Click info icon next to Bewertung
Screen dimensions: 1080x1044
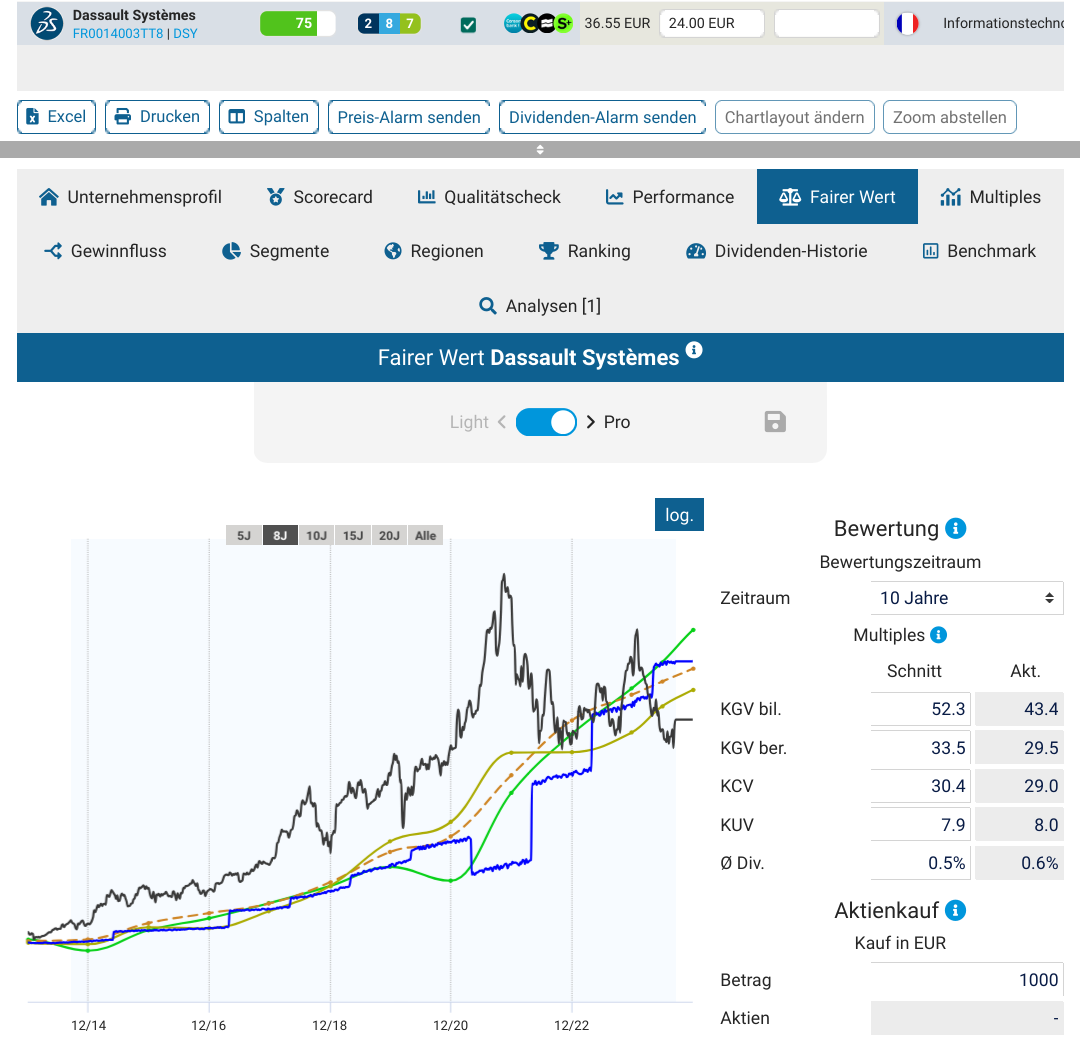point(955,528)
